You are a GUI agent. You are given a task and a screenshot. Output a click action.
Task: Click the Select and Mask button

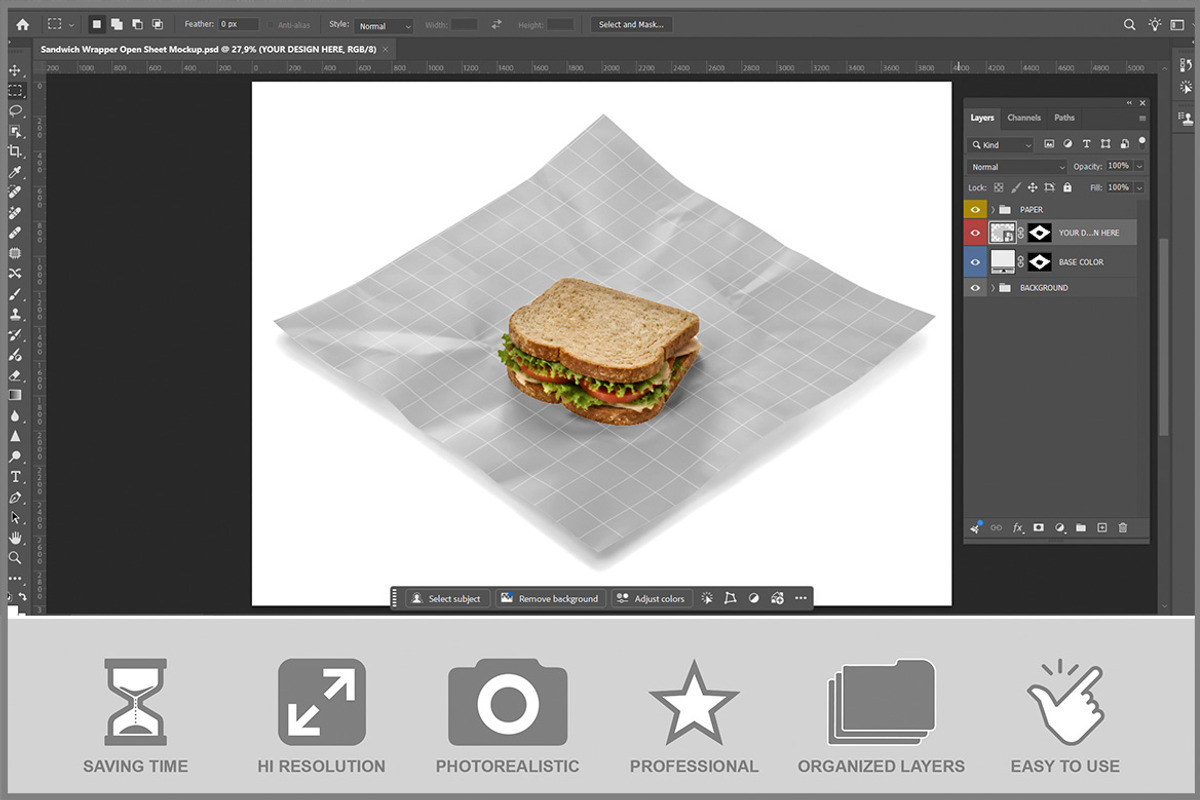[x=631, y=25]
